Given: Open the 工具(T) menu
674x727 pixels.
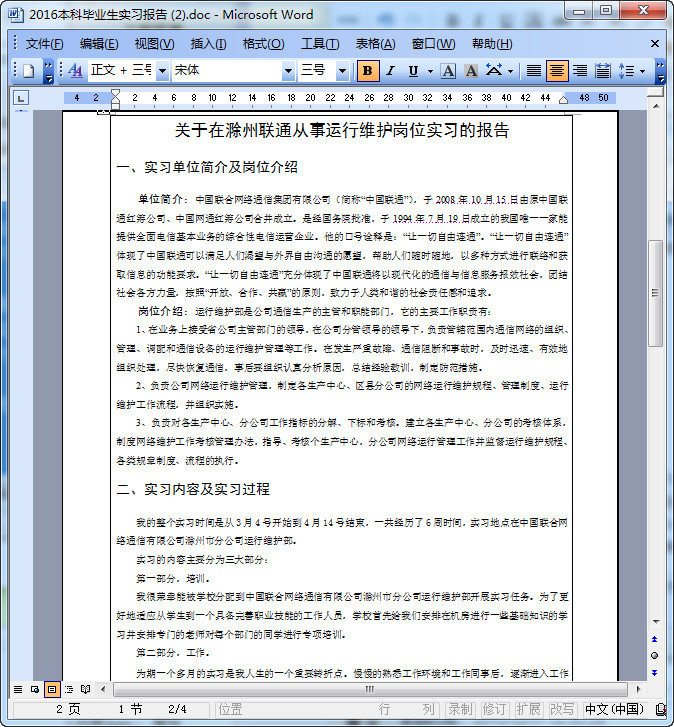Looking at the screenshot, I should (320, 44).
